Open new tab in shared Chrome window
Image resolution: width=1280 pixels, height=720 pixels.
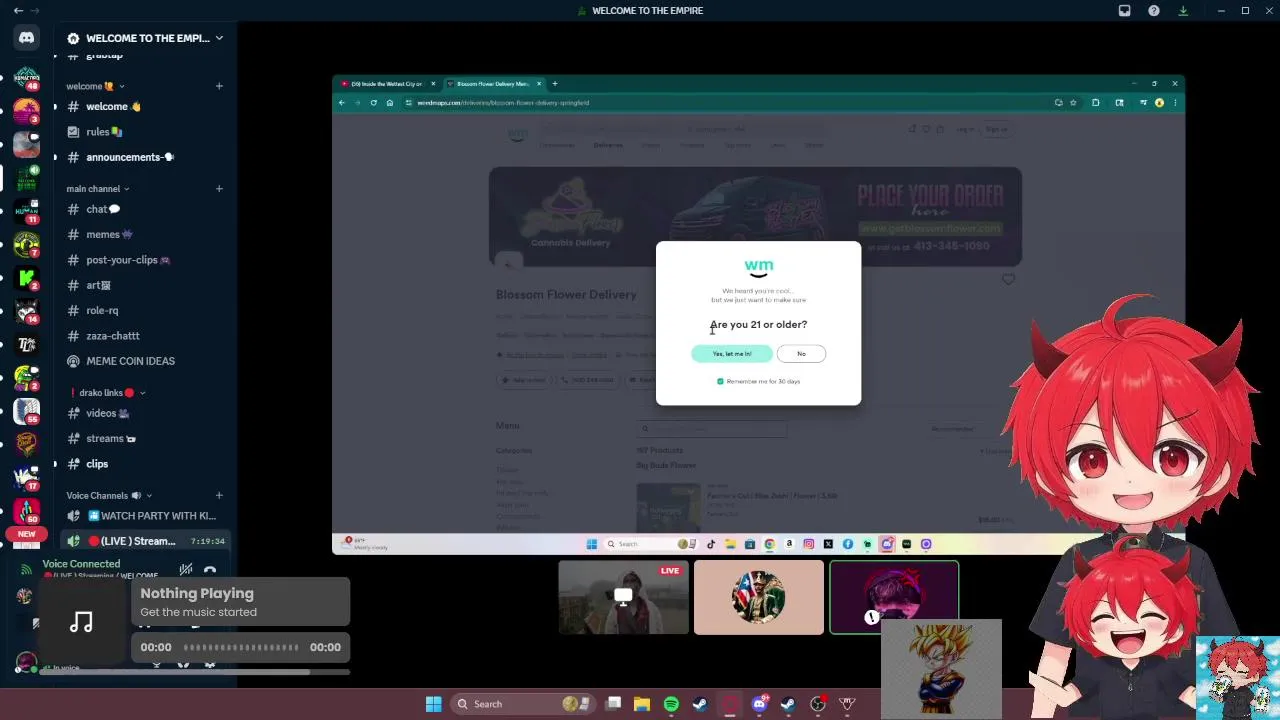pyautogui.click(x=555, y=84)
